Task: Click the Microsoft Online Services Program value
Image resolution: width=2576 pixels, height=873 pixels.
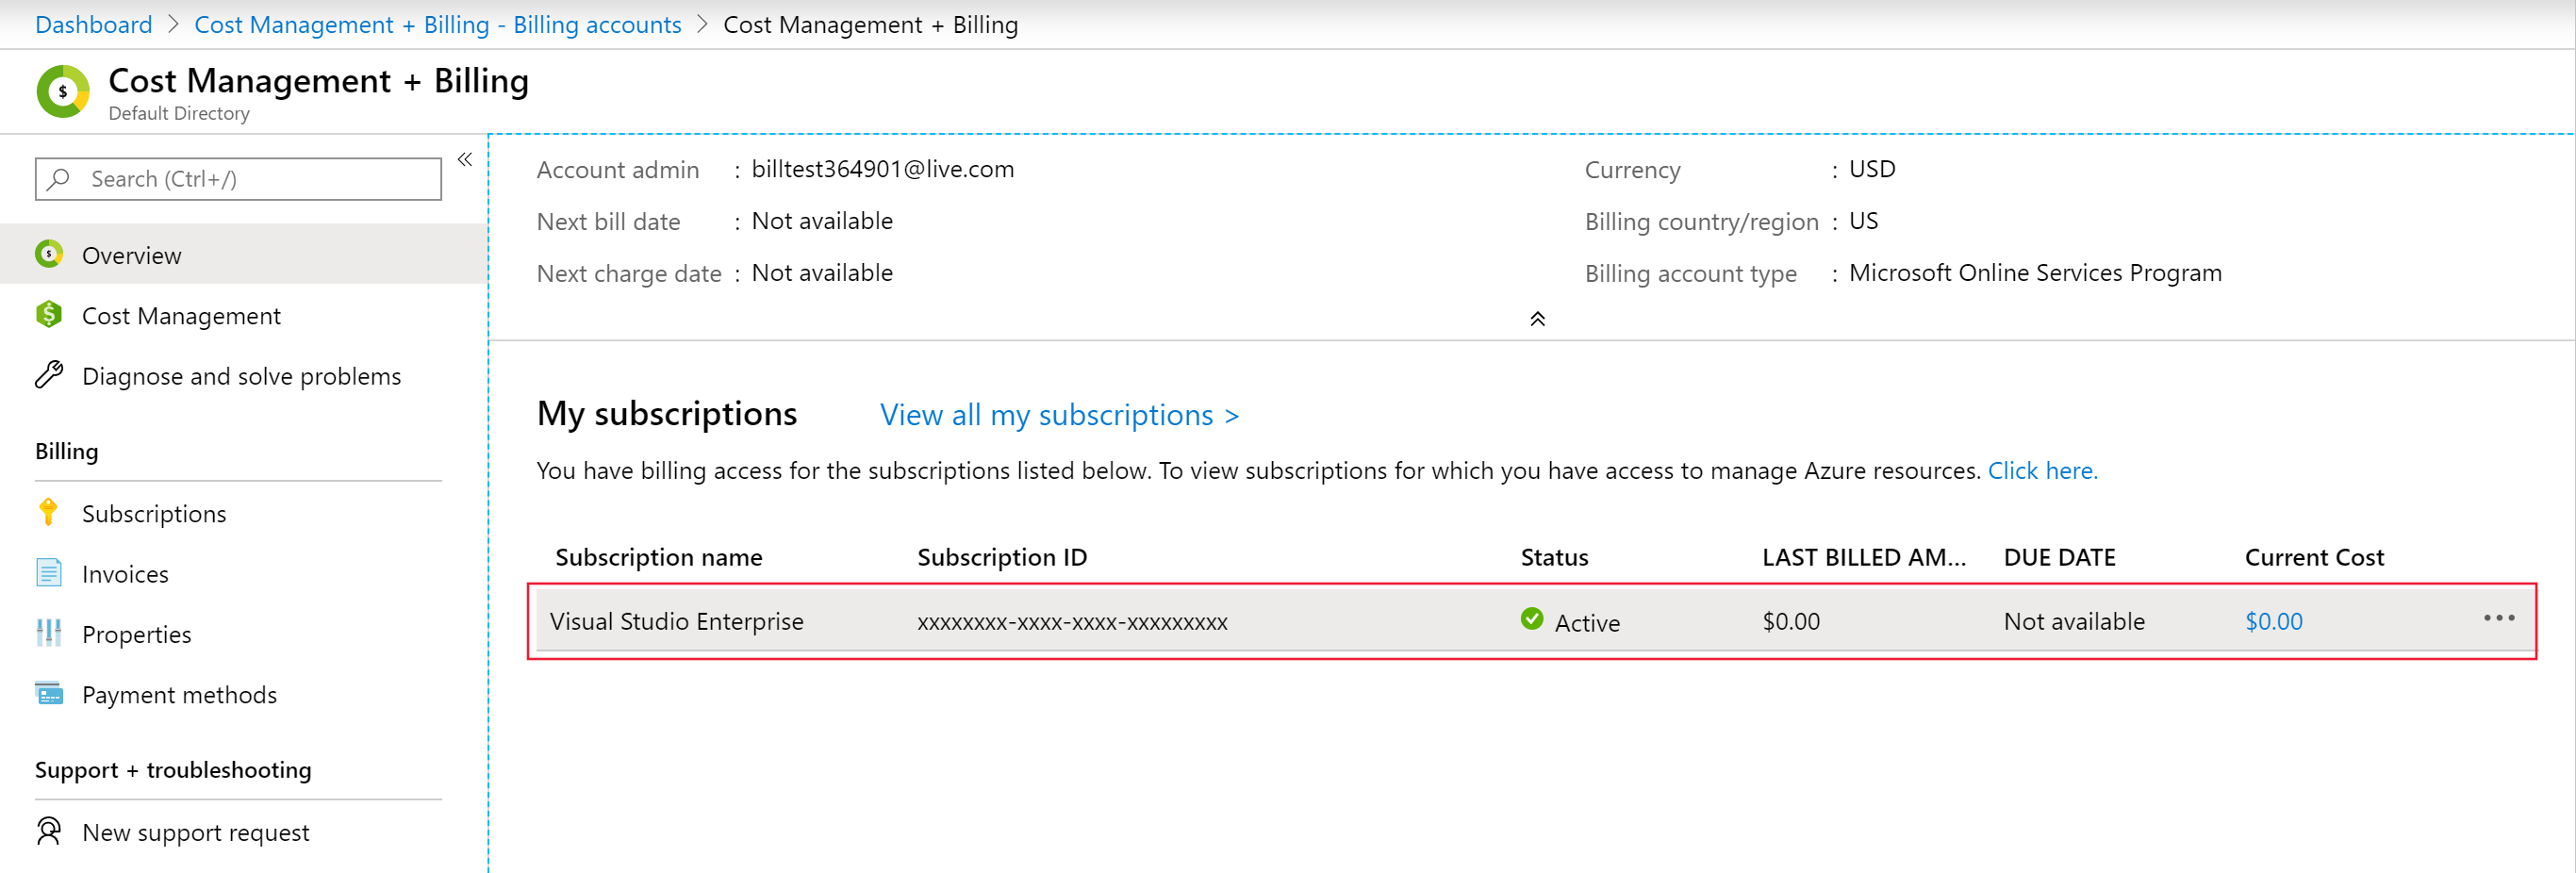Action: [2035, 273]
